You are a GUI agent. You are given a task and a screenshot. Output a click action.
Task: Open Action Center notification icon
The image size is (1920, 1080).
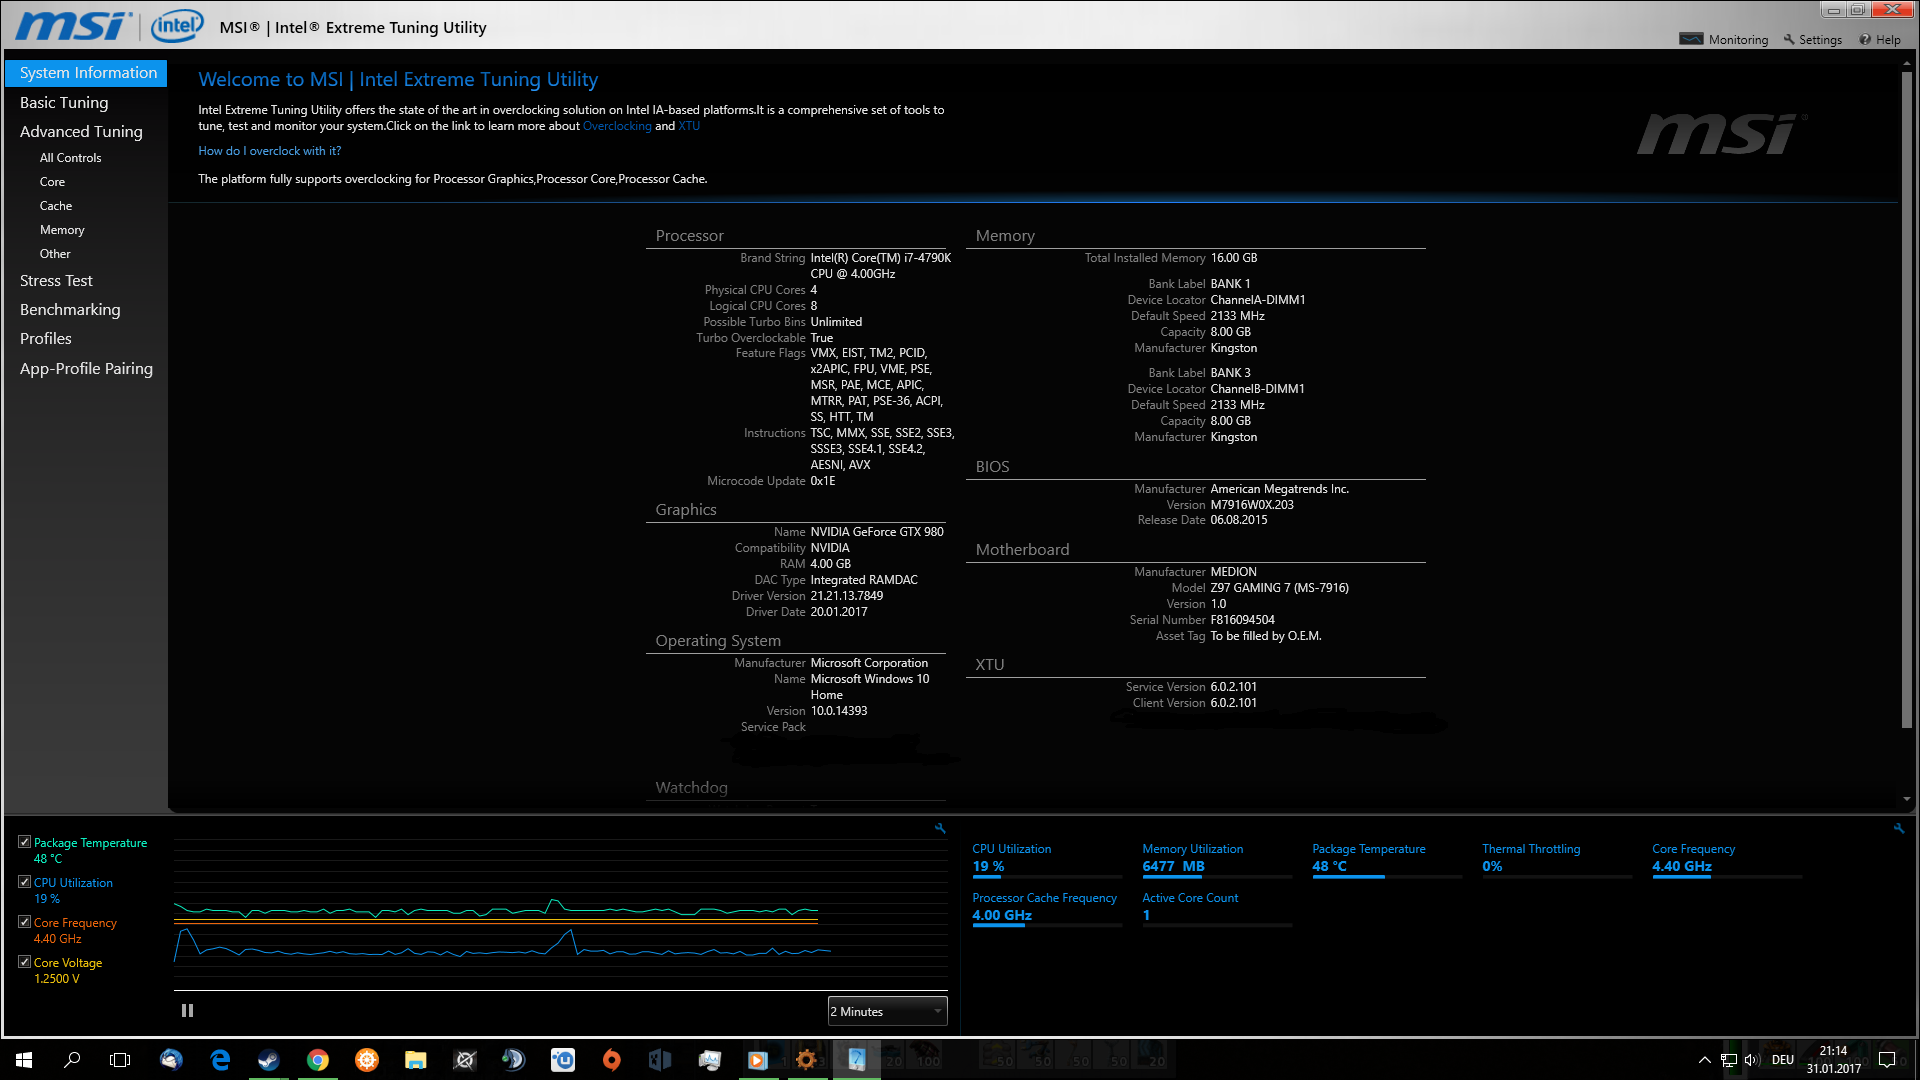click(x=1887, y=1060)
